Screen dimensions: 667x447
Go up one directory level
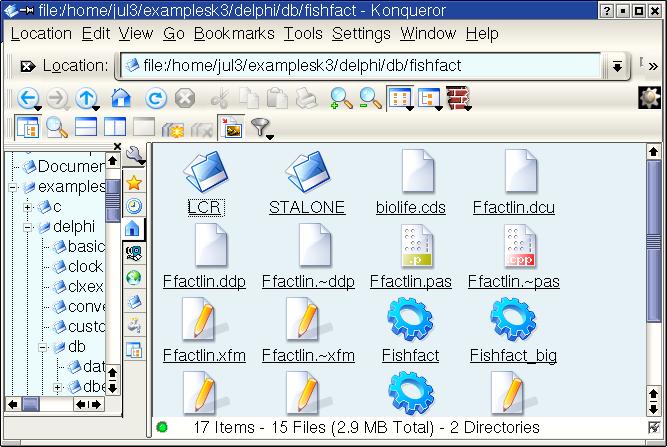point(87,98)
